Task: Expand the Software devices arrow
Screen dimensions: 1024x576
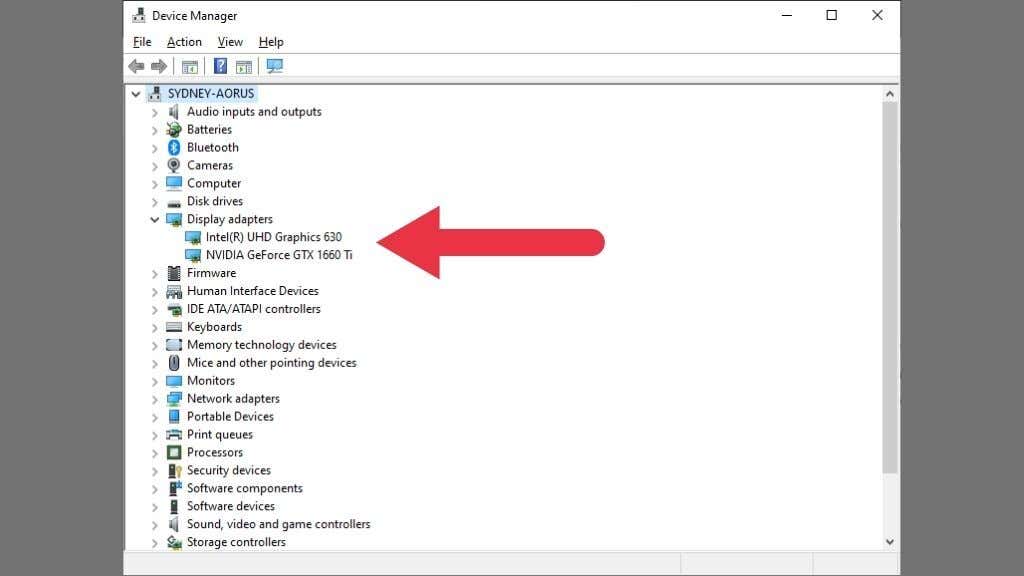Action: pos(155,507)
